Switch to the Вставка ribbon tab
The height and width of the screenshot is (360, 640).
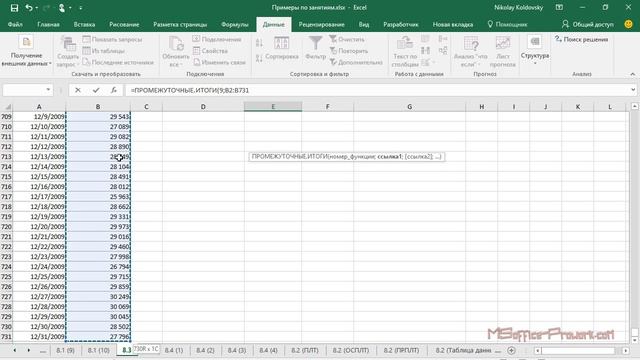(x=84, y=24)
